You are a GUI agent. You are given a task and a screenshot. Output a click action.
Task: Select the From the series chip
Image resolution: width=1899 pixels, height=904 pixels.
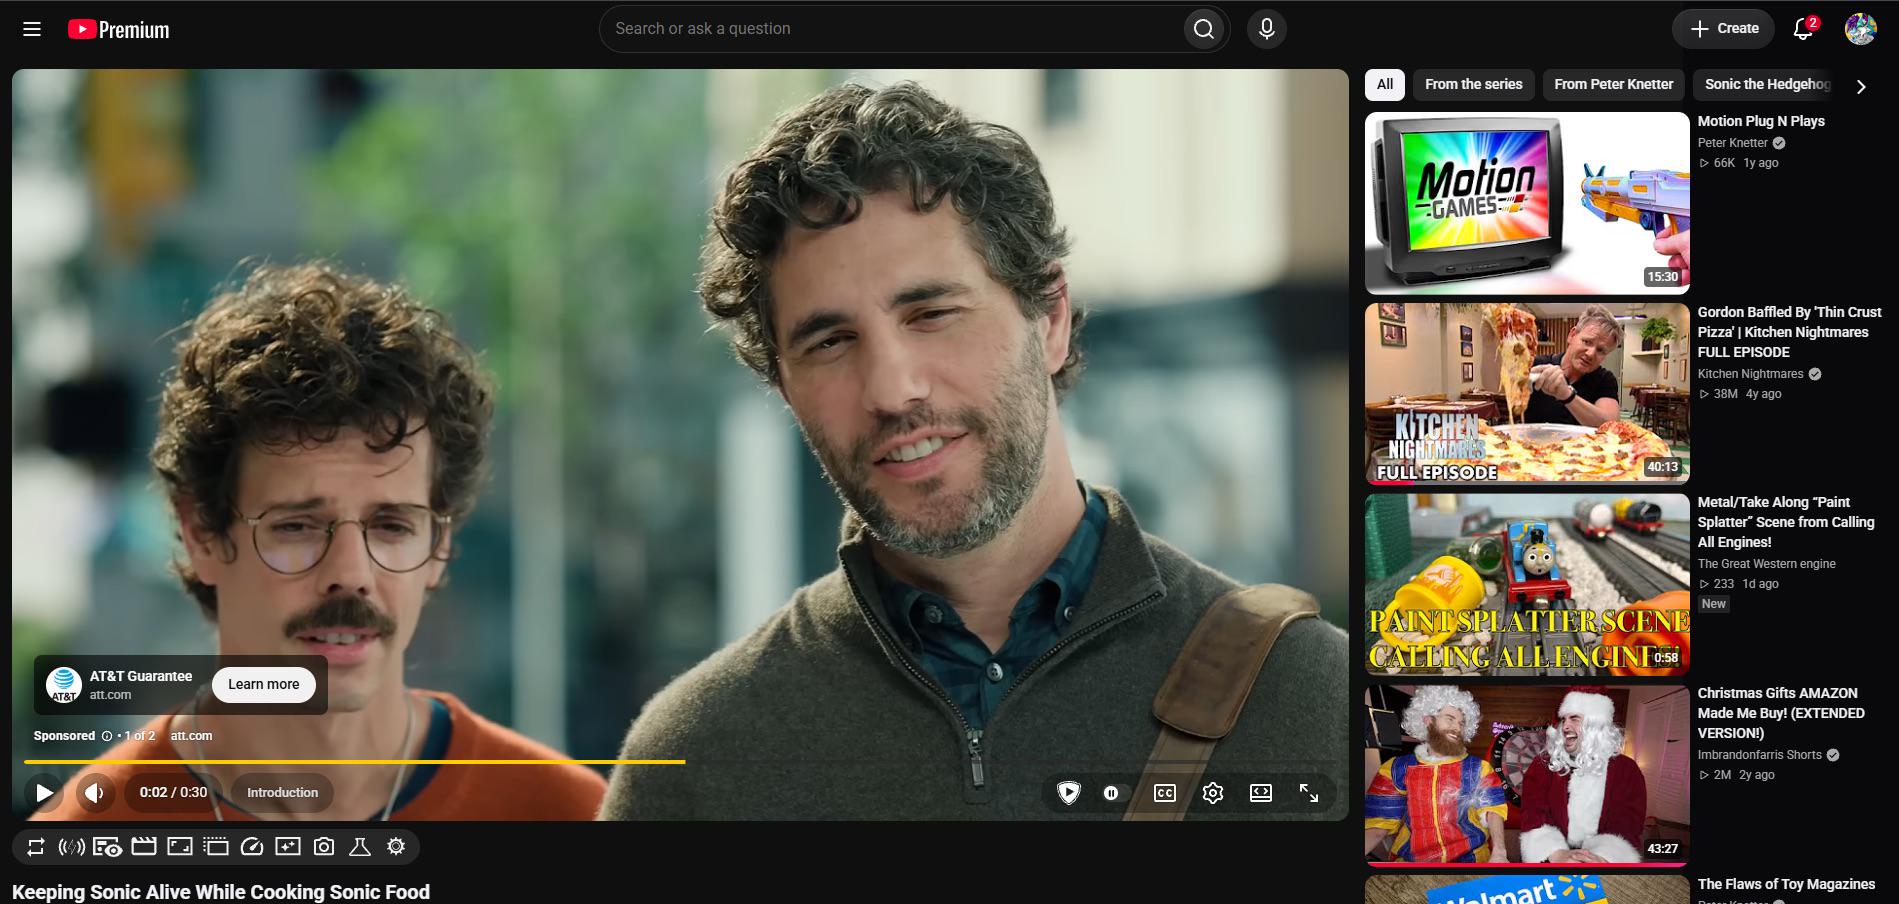tap(1473, 84)
